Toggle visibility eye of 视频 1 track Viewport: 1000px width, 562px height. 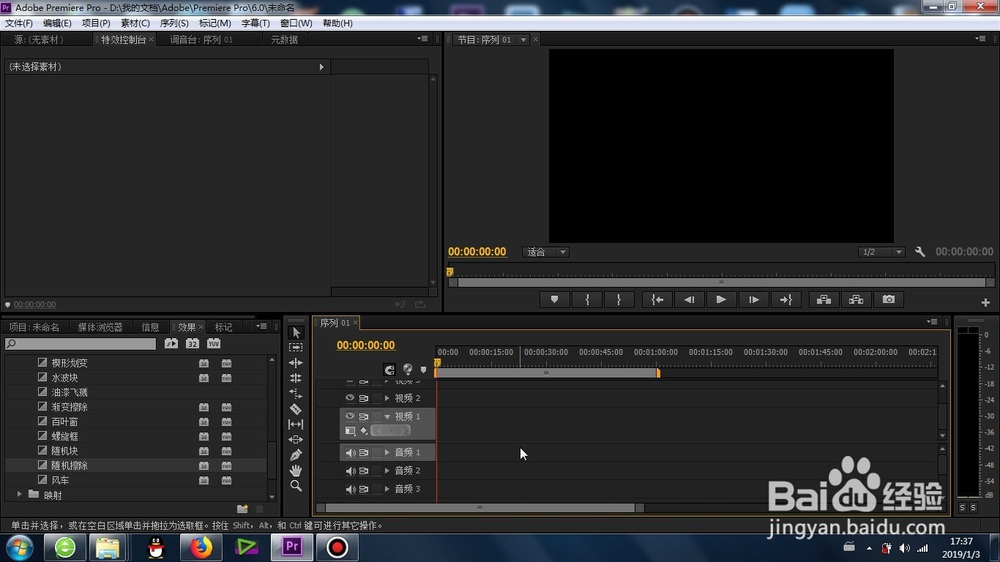point(349,416)
